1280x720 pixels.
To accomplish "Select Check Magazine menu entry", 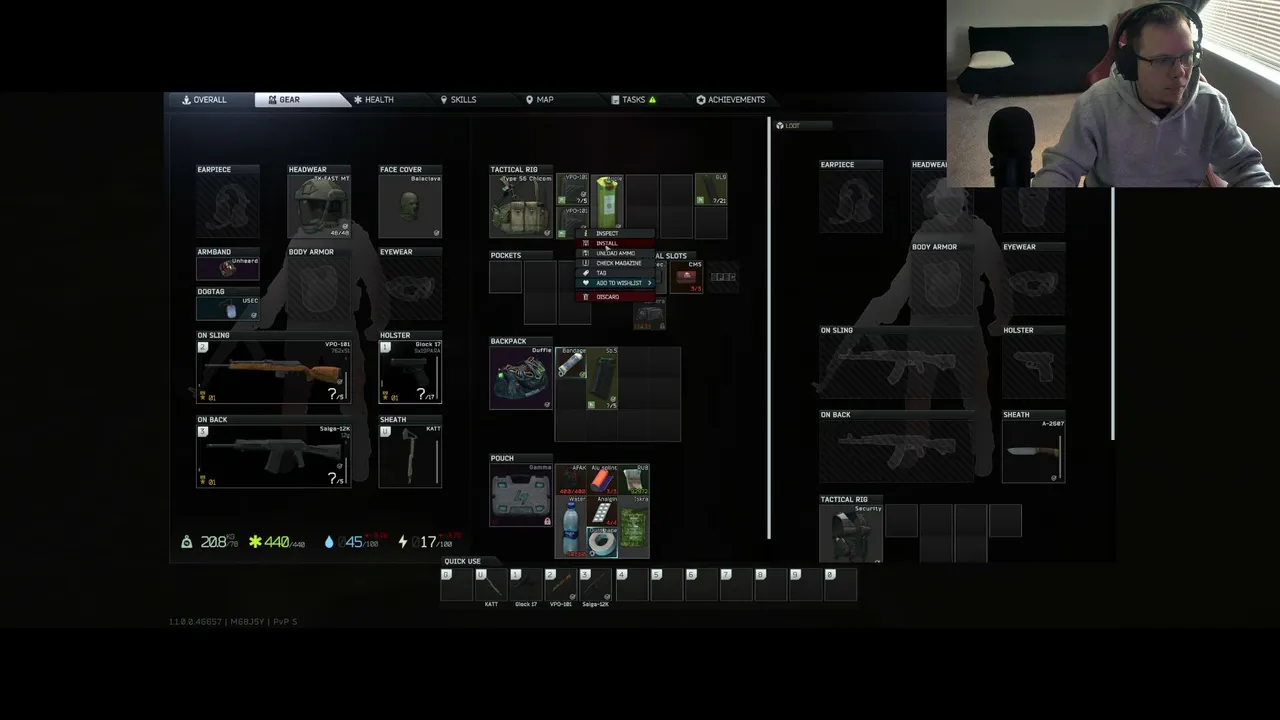I will (616, 264).
